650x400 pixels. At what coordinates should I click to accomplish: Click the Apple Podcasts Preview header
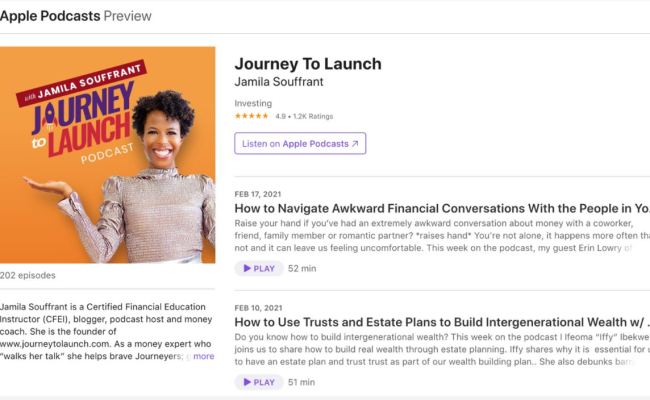(x=75, y=16)
